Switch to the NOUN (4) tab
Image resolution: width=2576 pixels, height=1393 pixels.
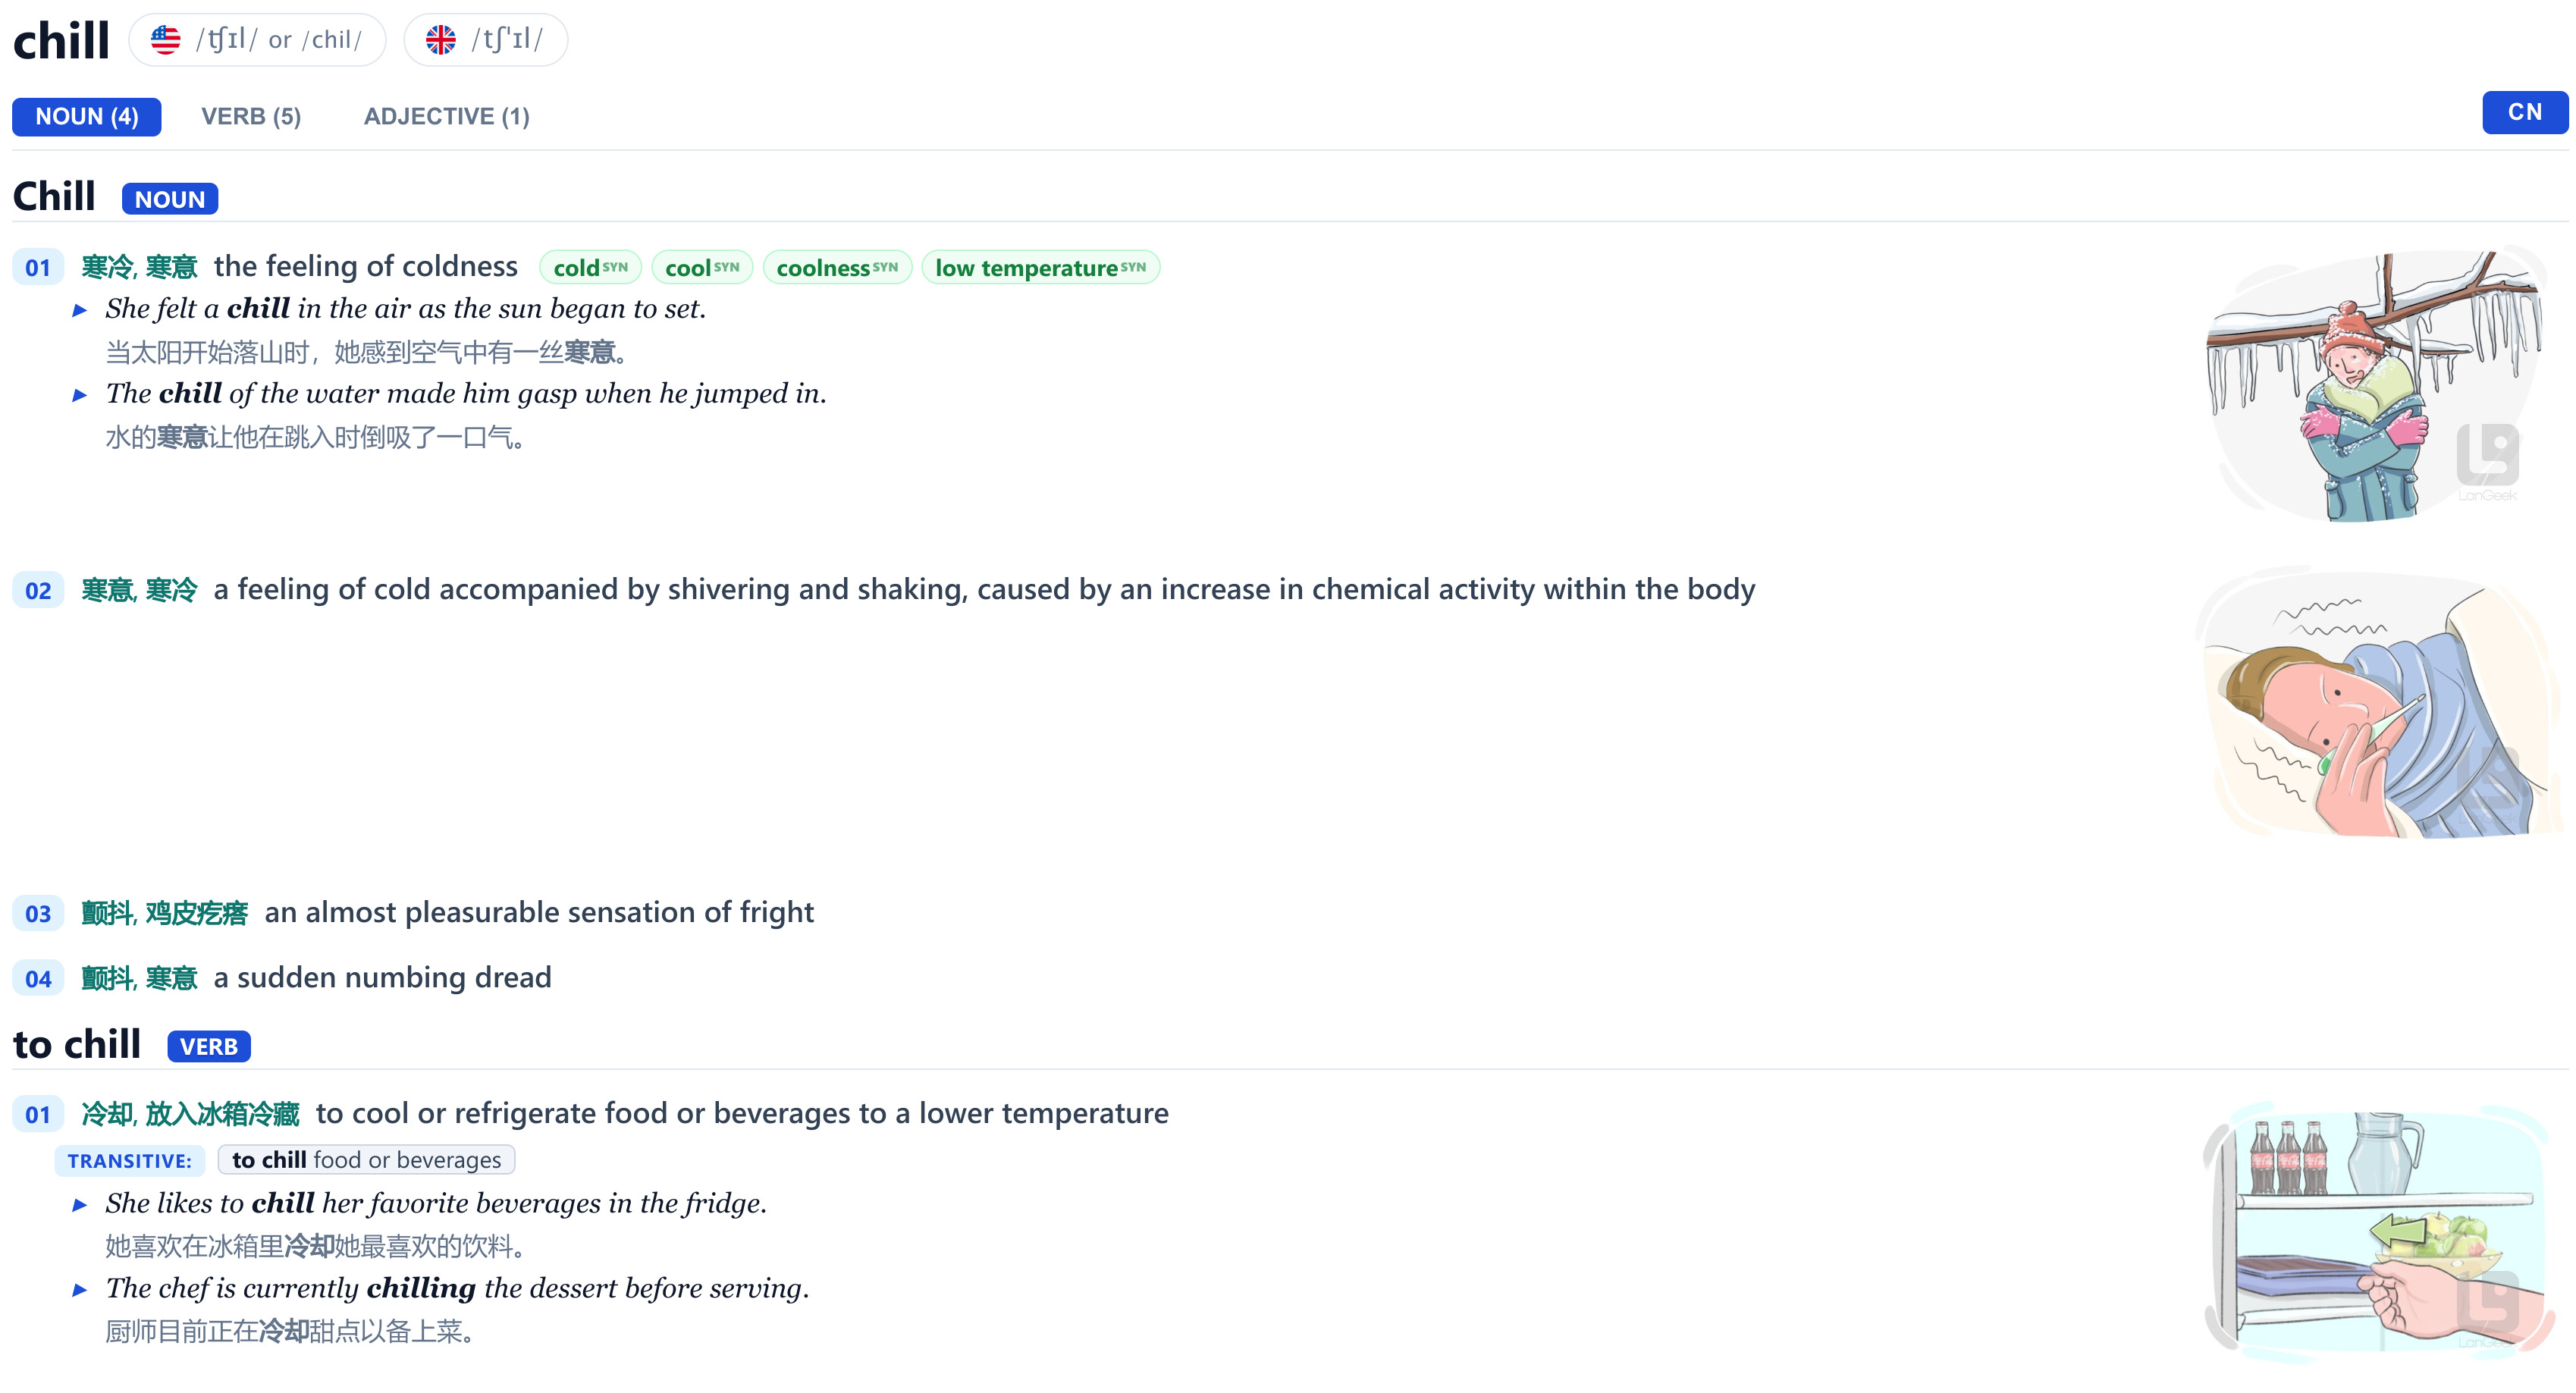point(87,117)
